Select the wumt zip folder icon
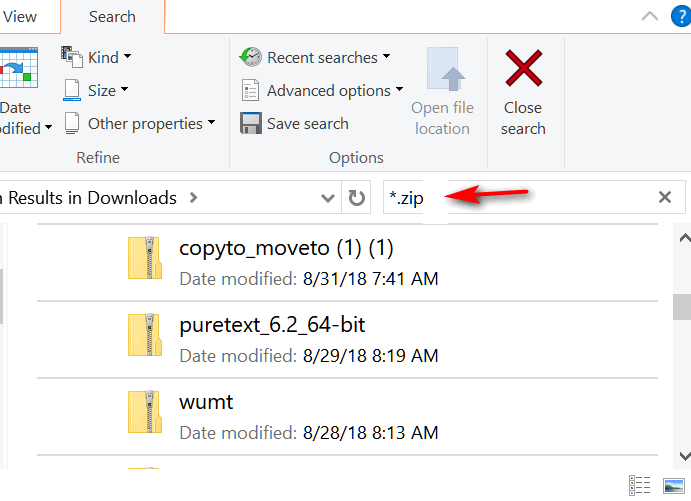 click(145, 412)
